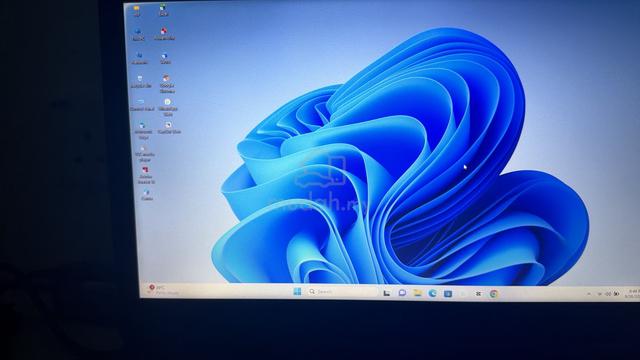The image size is (640, 360).
Task: Select the yellow folder desktop icon
Action: [x=137, y=11]
